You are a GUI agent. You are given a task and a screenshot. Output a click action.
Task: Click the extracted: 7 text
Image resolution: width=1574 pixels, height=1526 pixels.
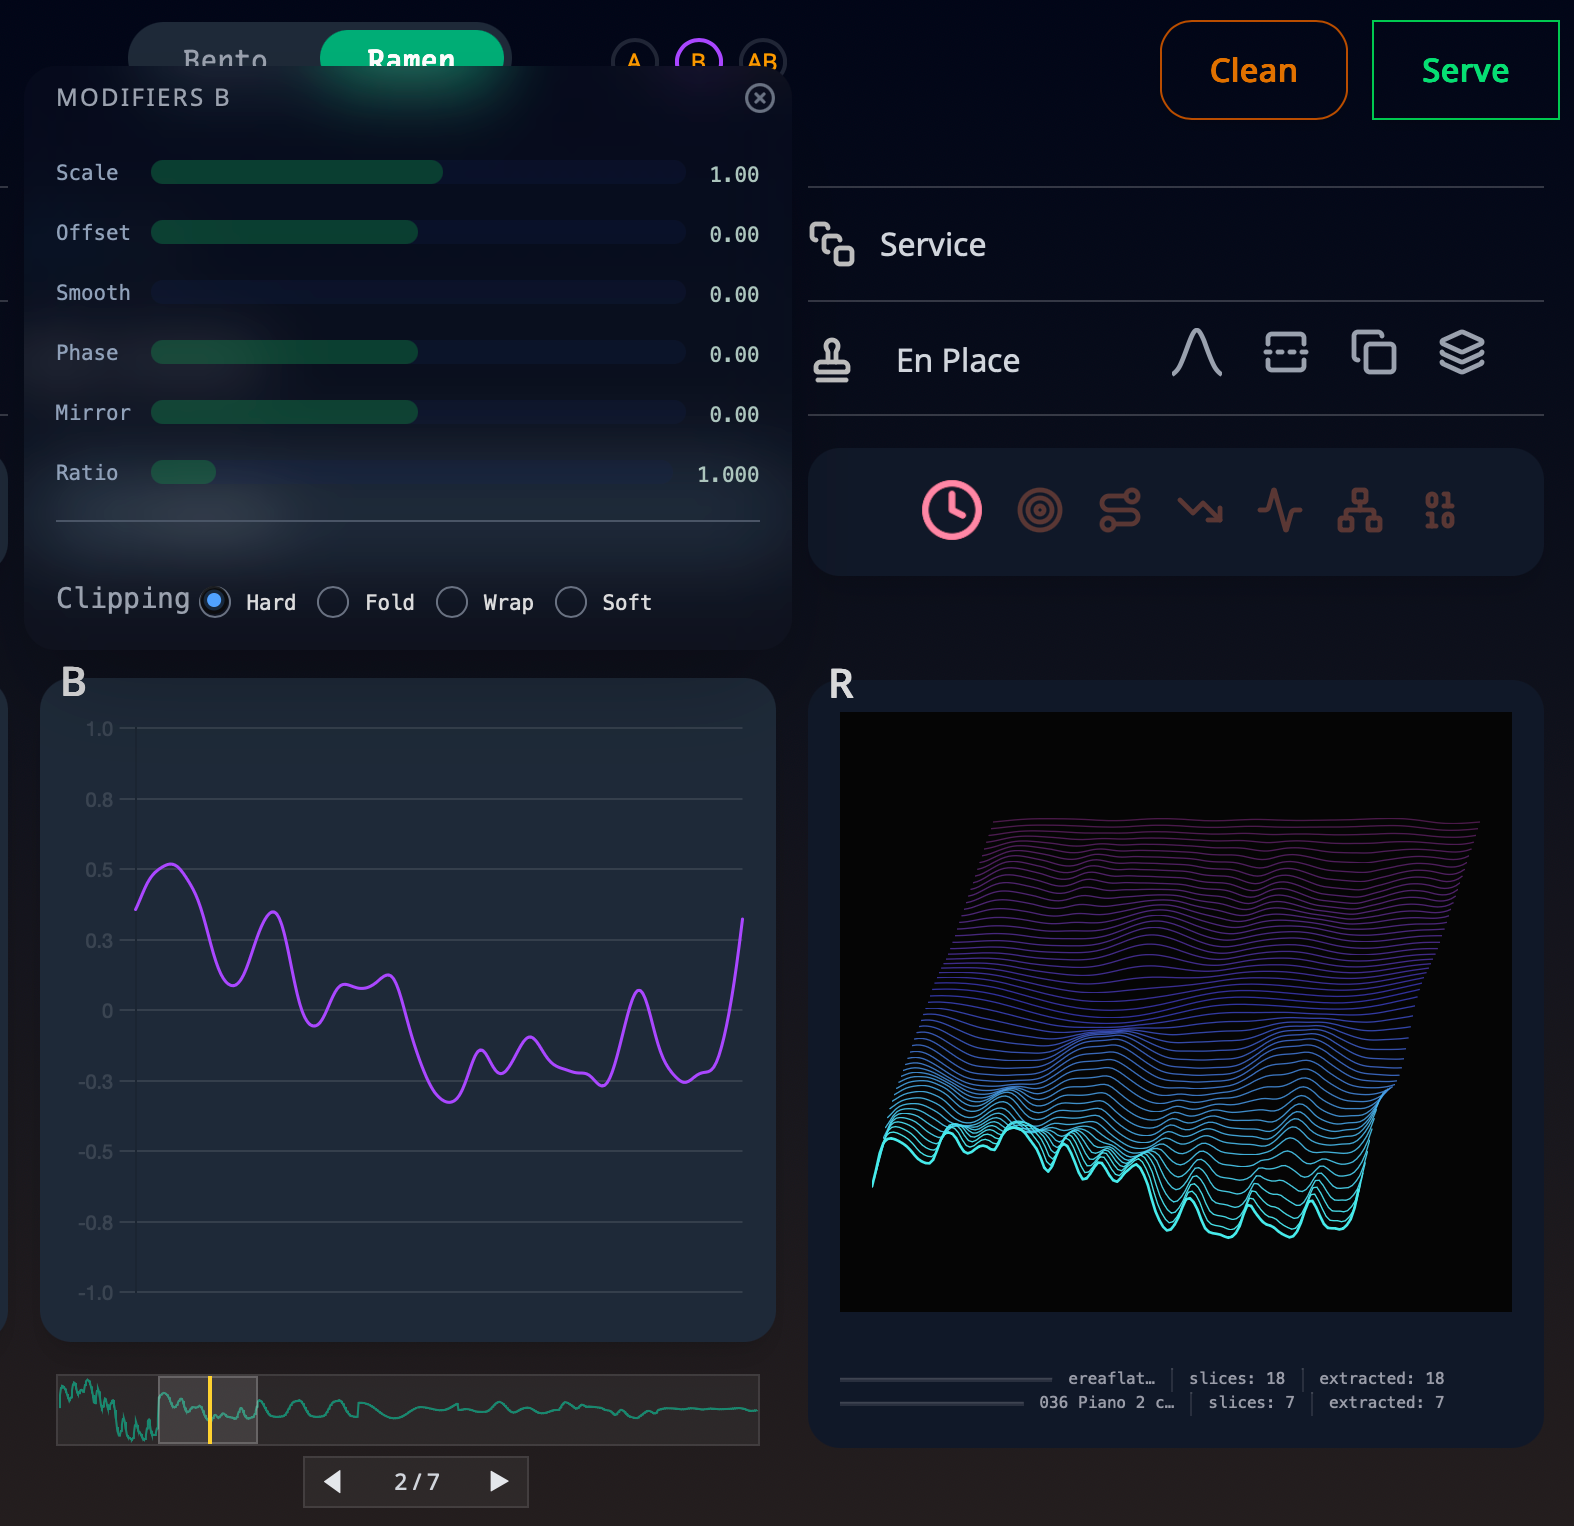(x=1386, y=1402)
